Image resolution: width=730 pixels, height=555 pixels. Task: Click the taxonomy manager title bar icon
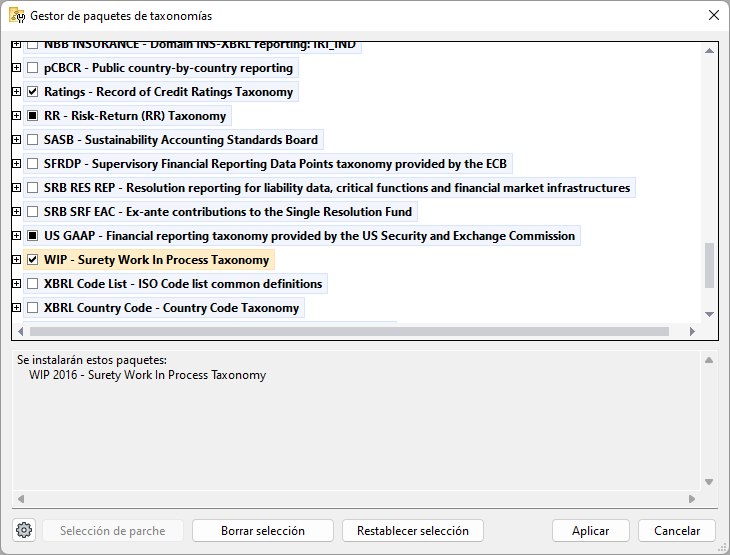pos(17,15)
